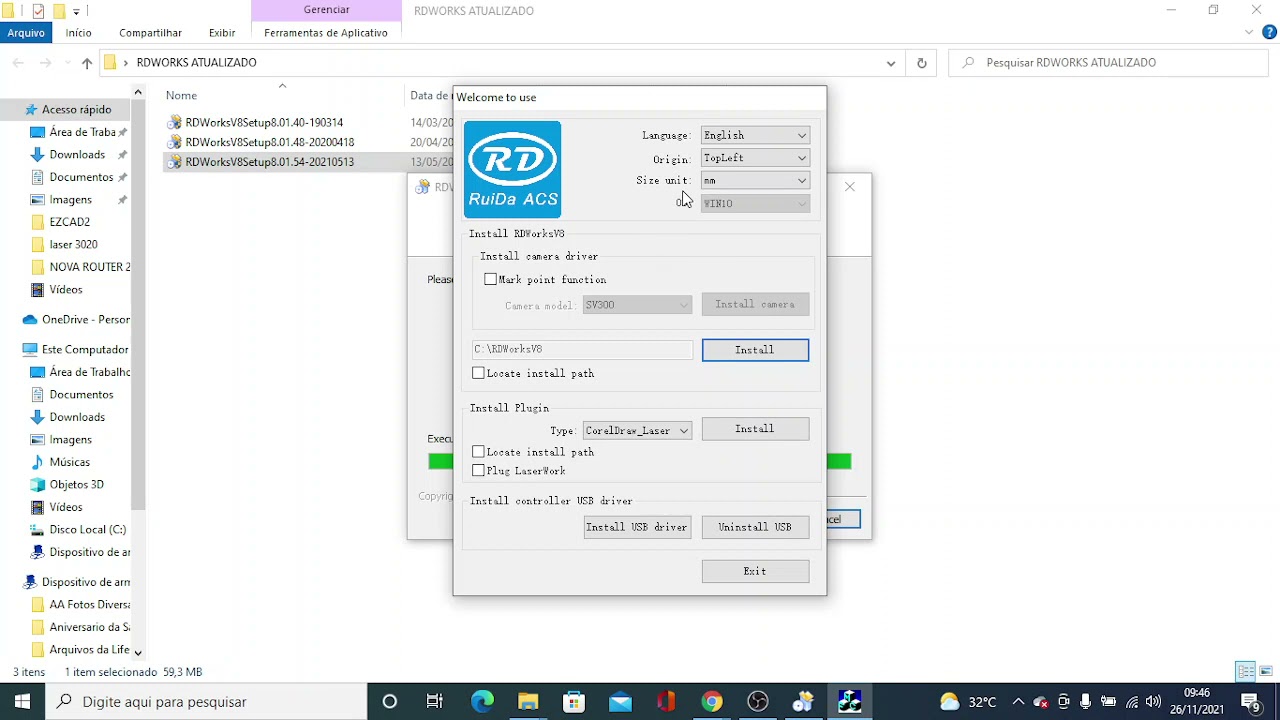Click the RuiDa ACS logo image

512,169
